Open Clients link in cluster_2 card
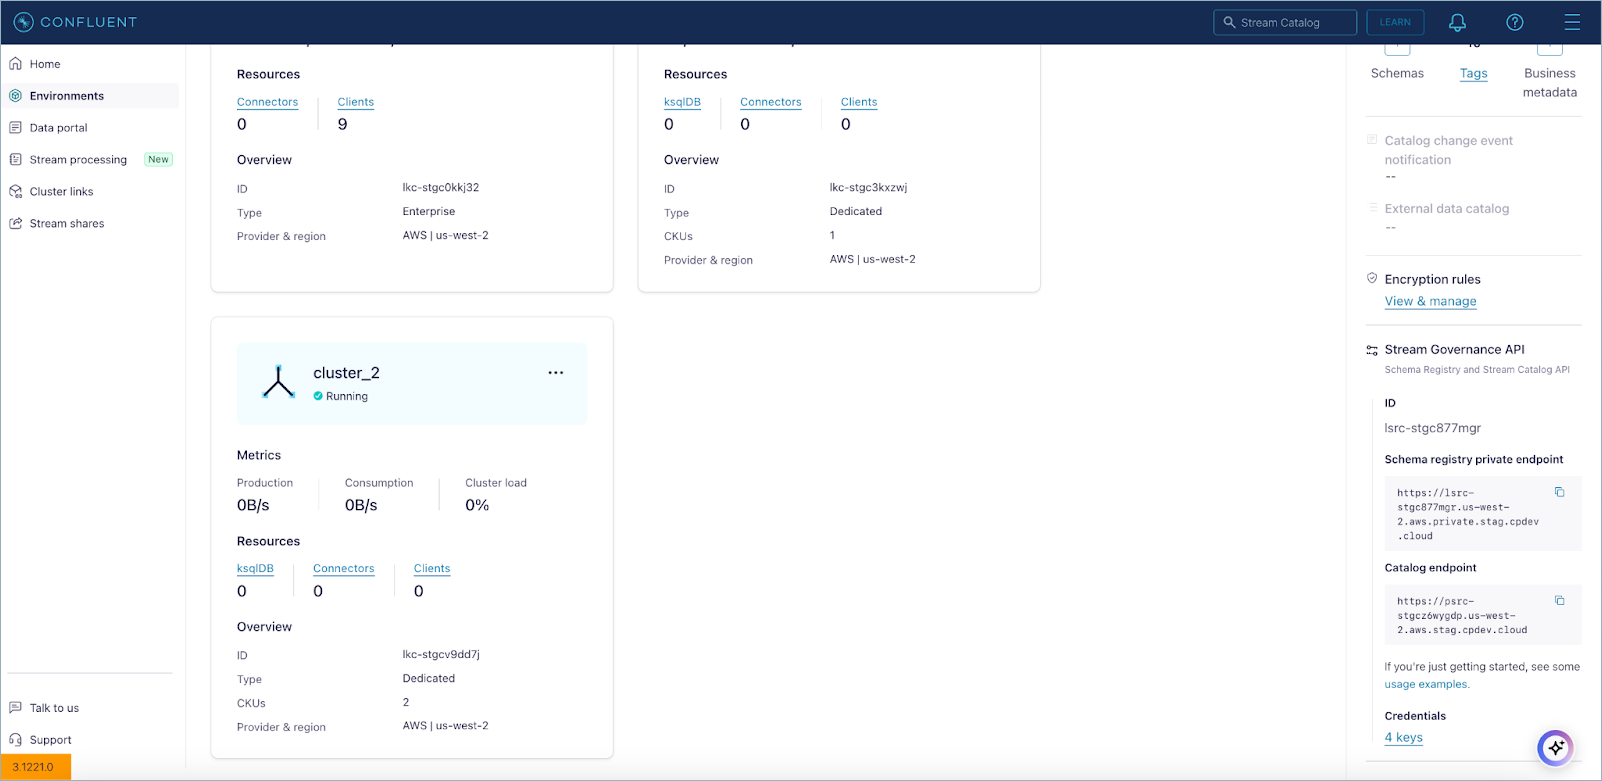The image size is (1602, 781). (432, 569)
